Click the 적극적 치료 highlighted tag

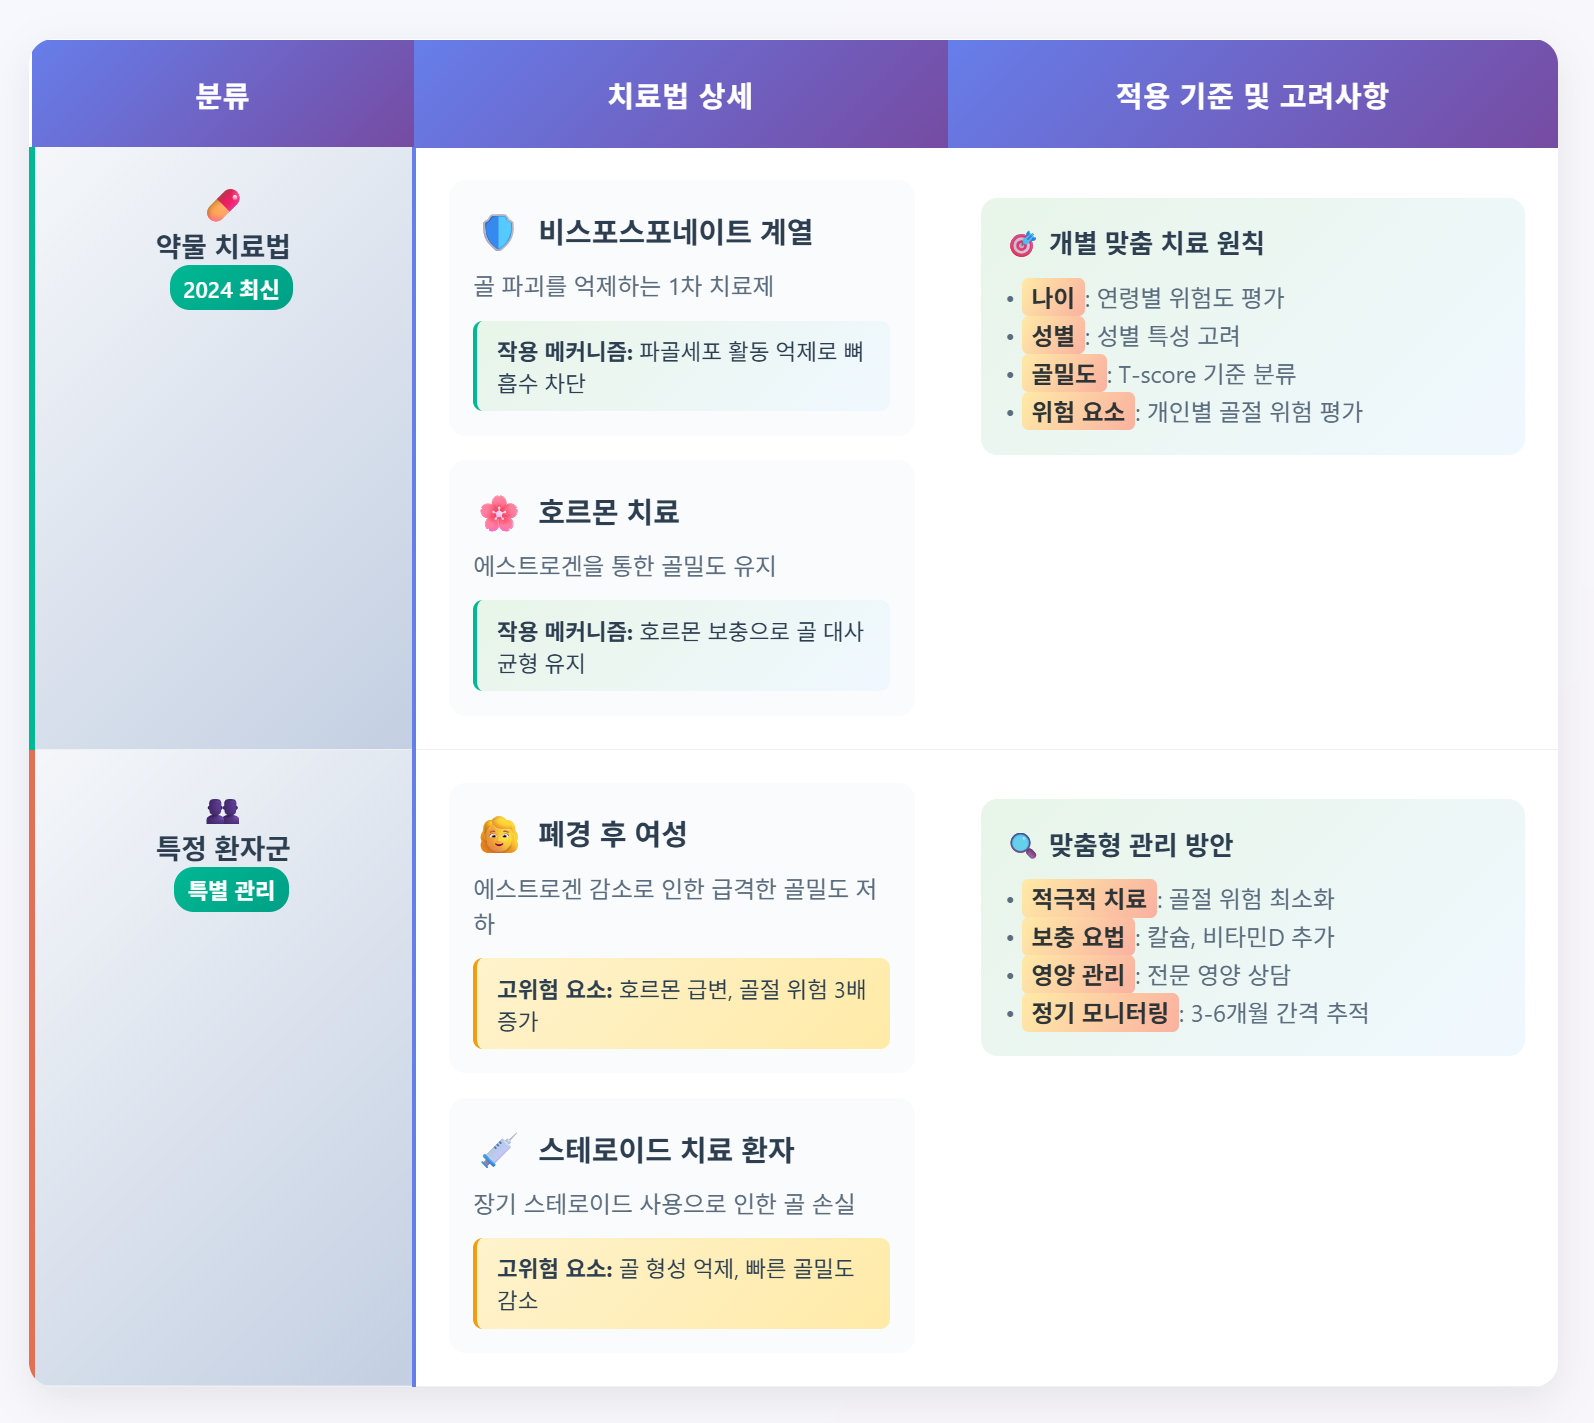pos(1089,899)
